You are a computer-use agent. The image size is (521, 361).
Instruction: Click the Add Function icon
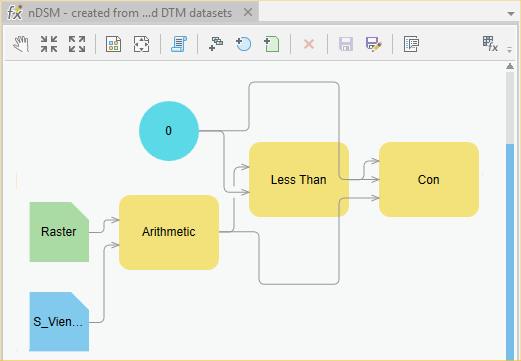pos(216,44)
